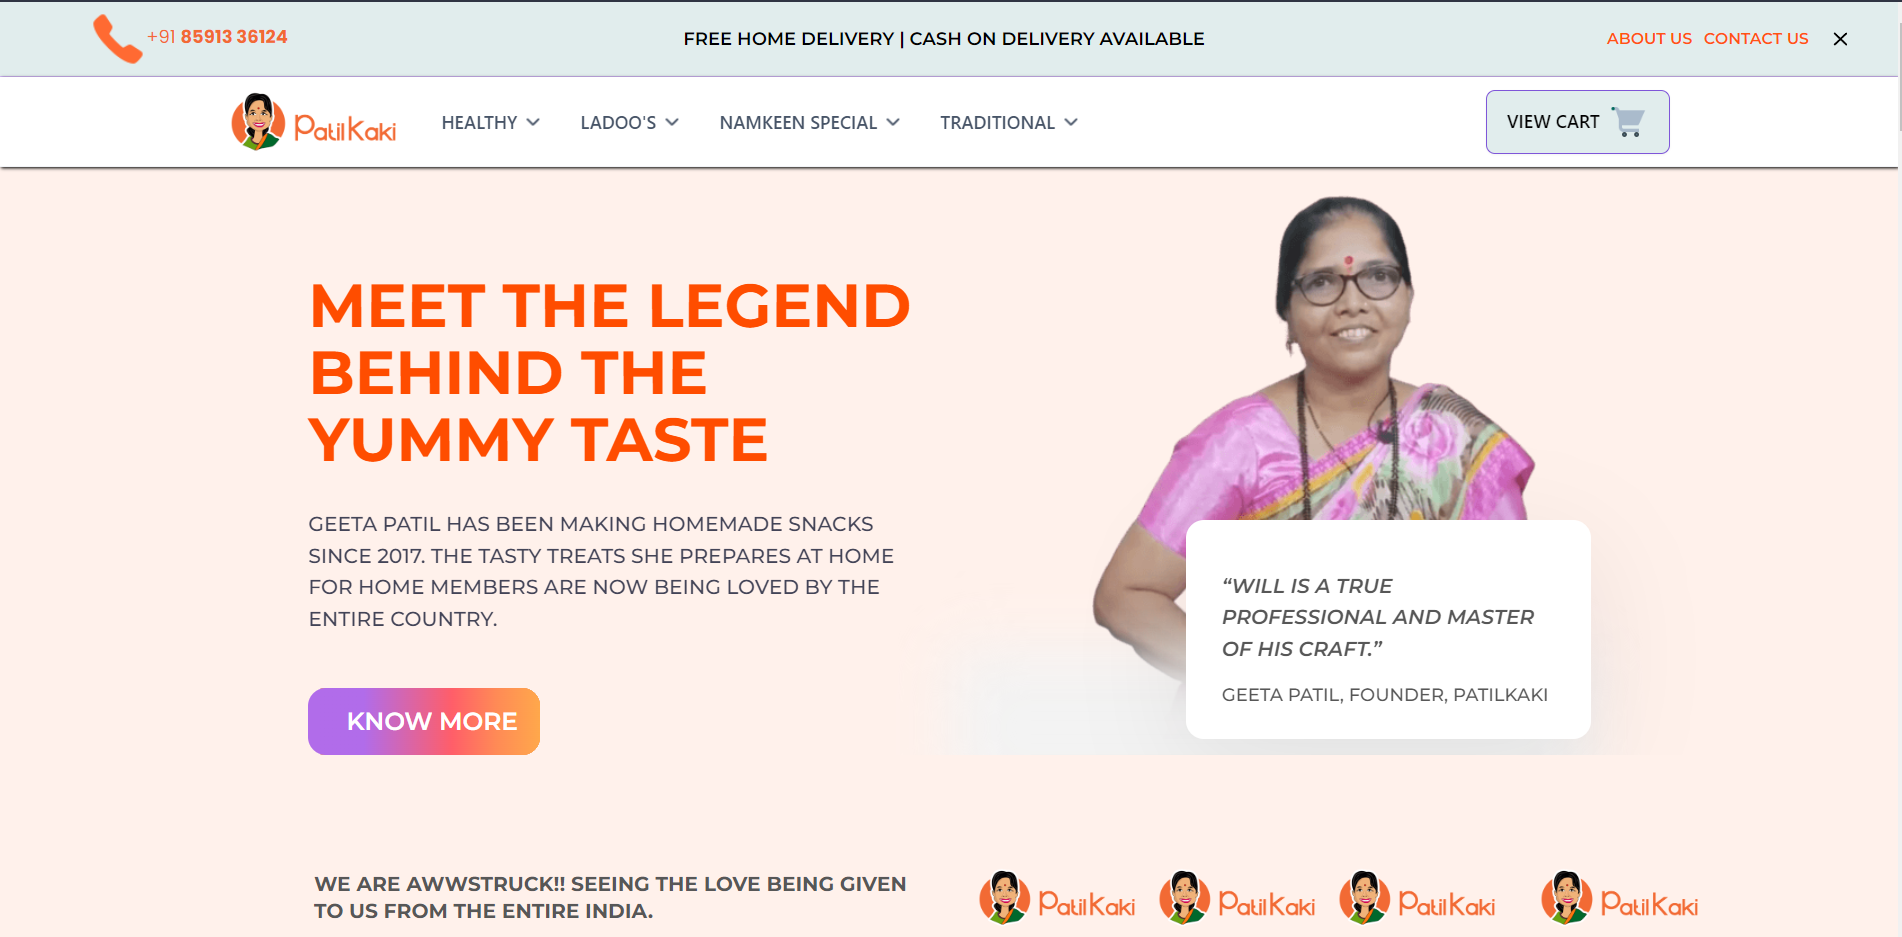Click the fourth PatilKaki logo at bottom
The height and width of the screenshot is (937, 1902).
coord(1619,898)
